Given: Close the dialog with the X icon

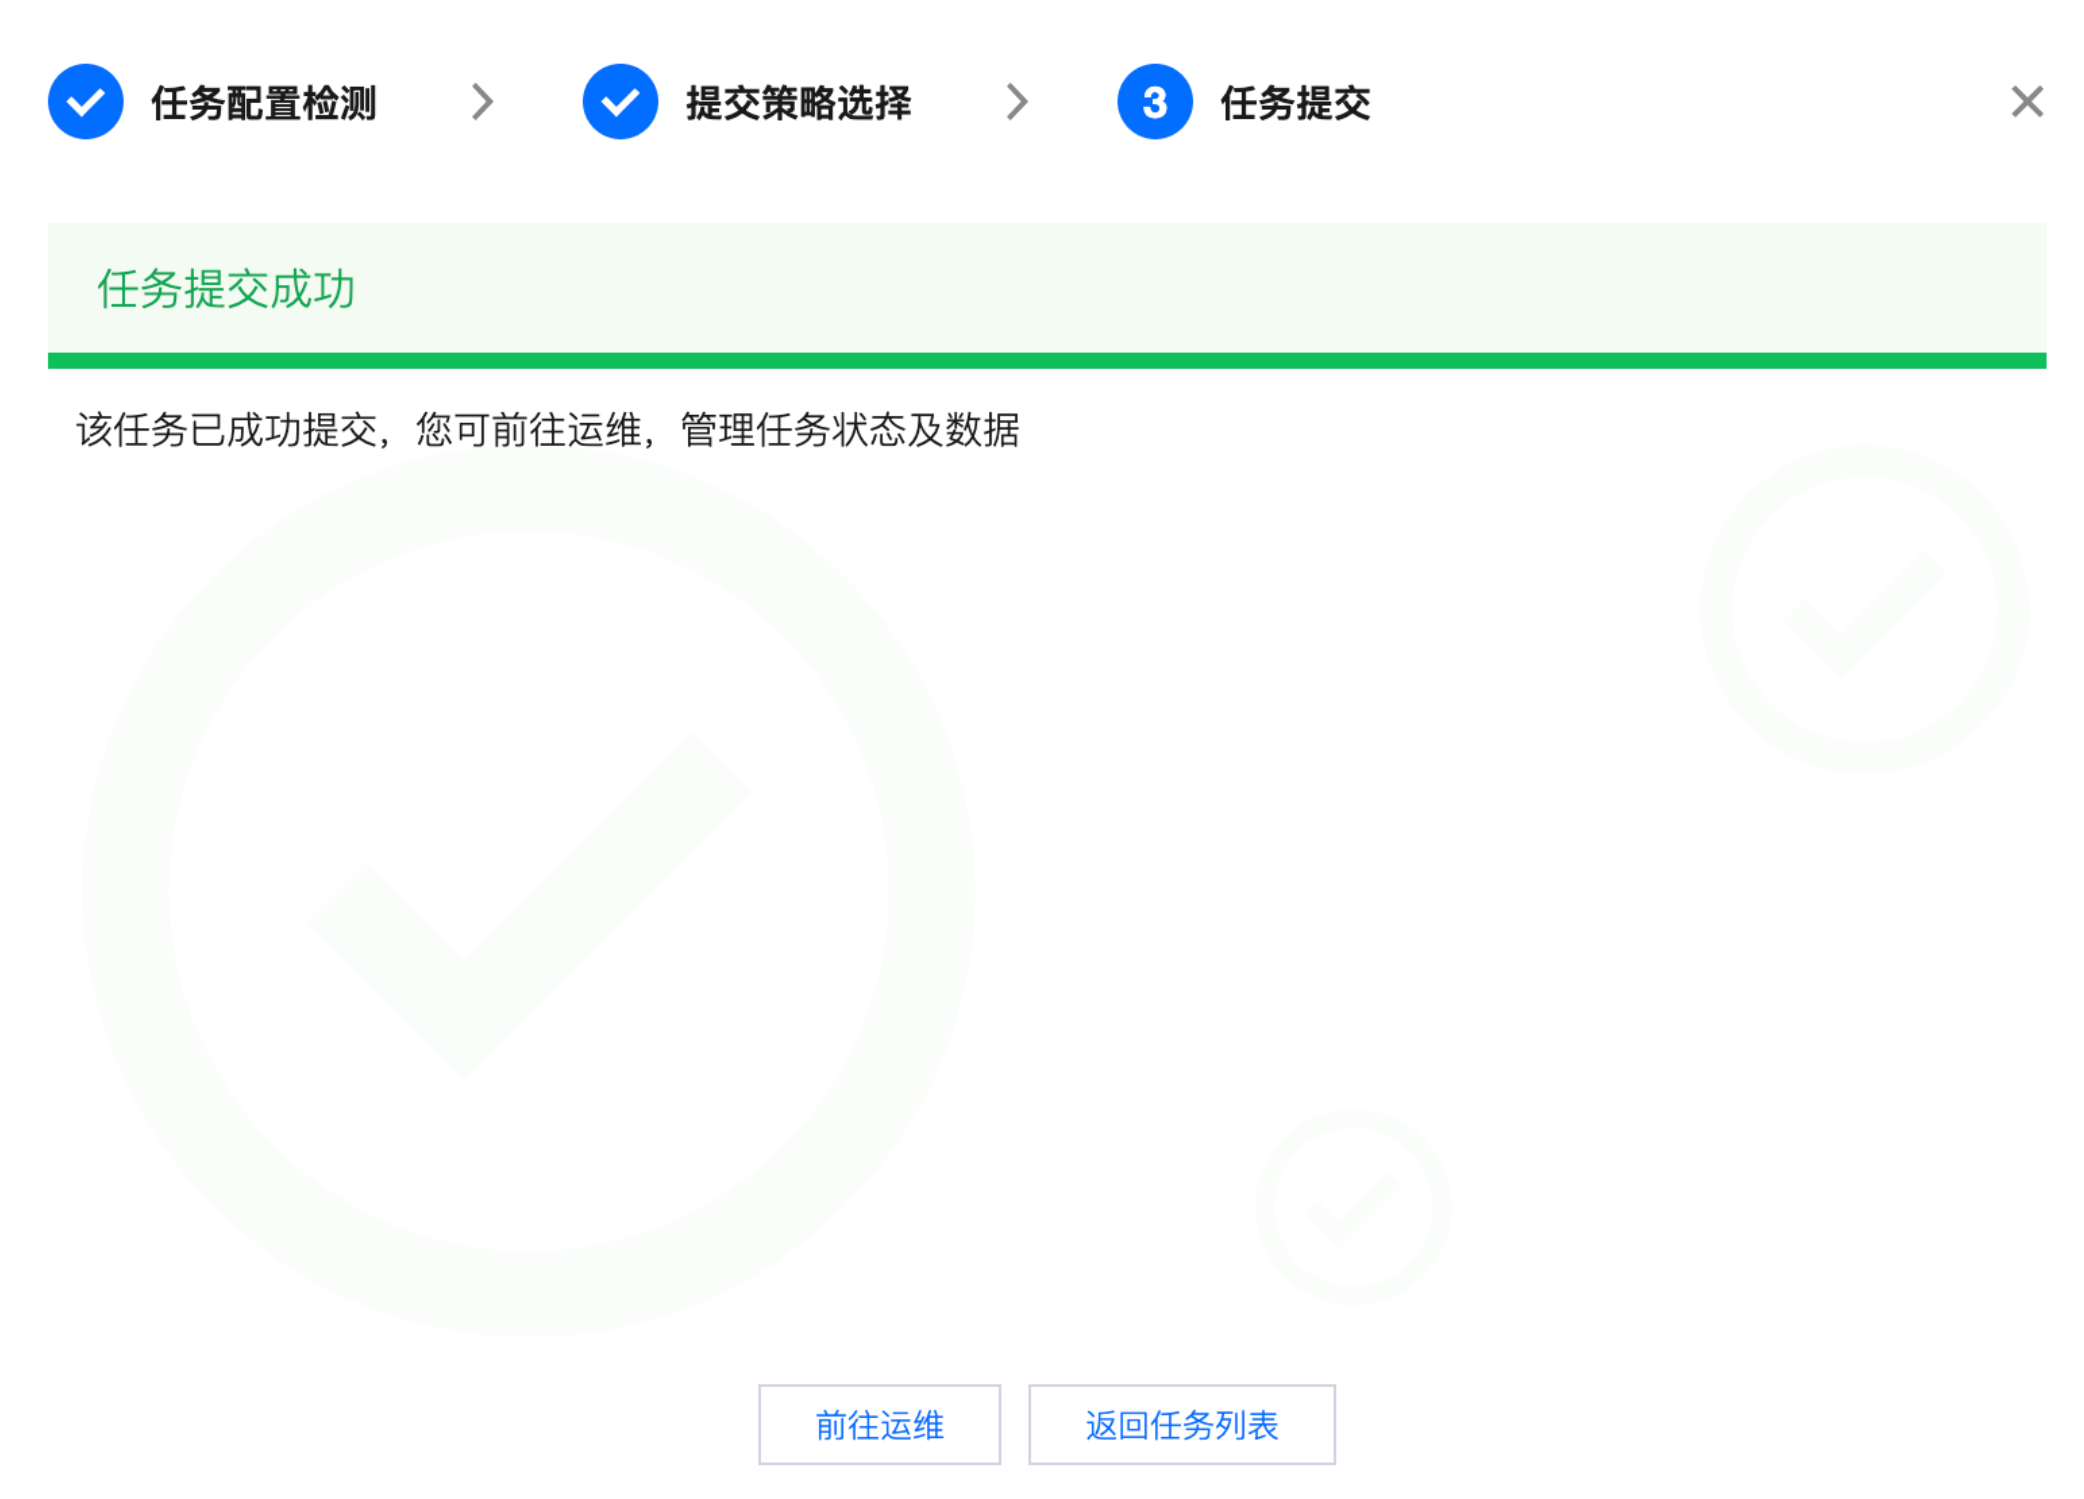Looking at the screenshot, I should tap(2026, 102).
